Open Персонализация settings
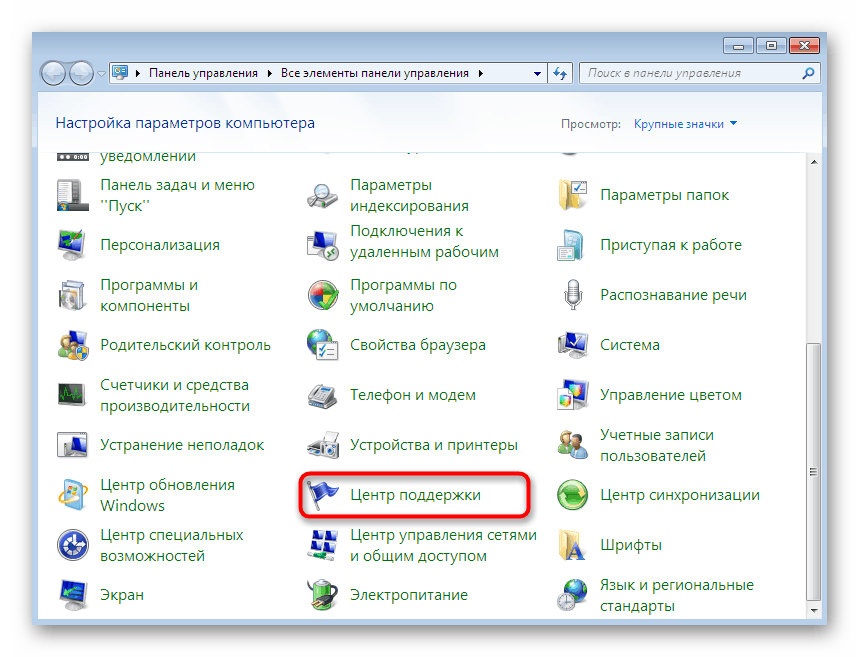Viewport: 859px width, 657px height. [159, 244]
